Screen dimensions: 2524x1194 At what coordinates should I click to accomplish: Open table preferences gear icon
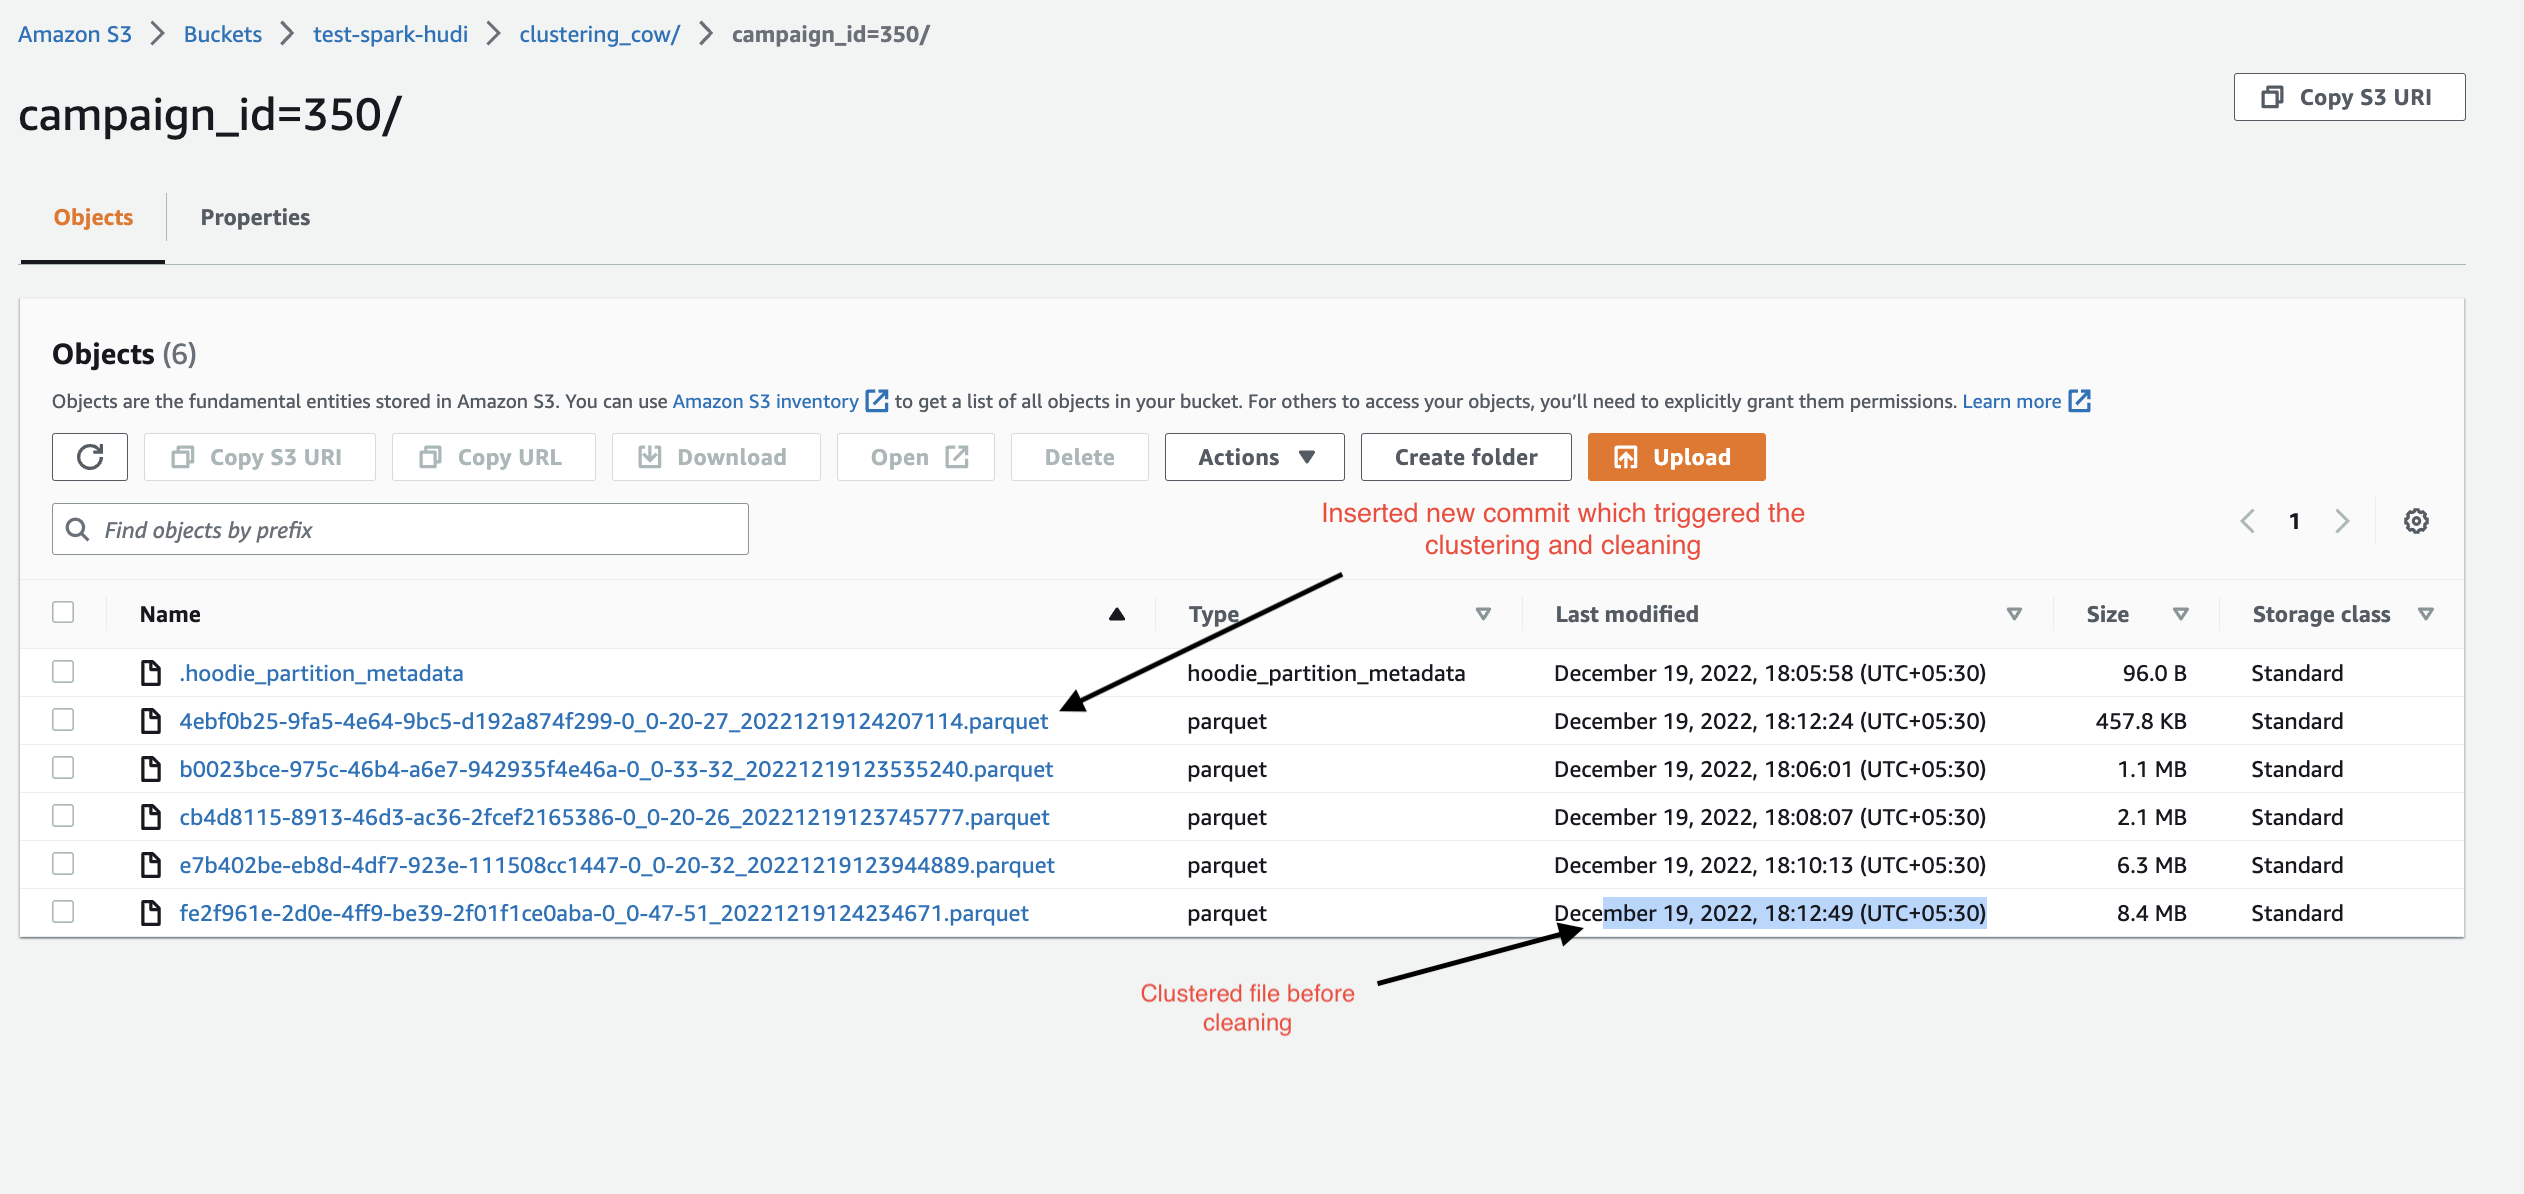(2416, 521)
